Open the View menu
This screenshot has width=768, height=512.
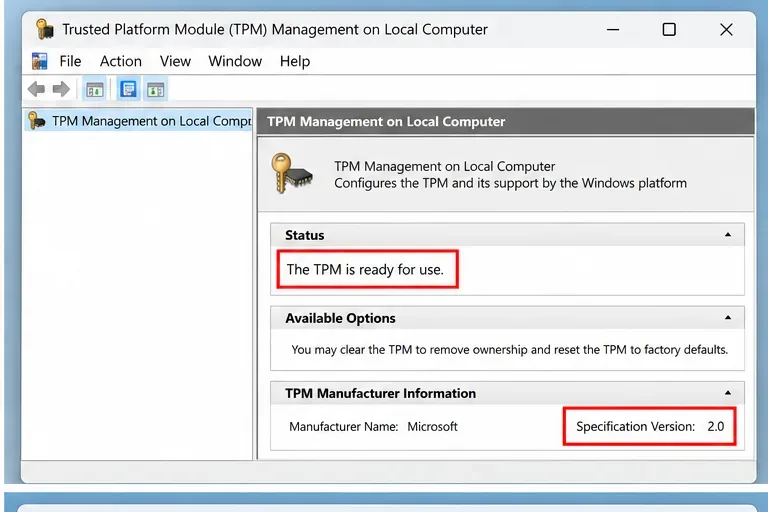pos(175,61)
